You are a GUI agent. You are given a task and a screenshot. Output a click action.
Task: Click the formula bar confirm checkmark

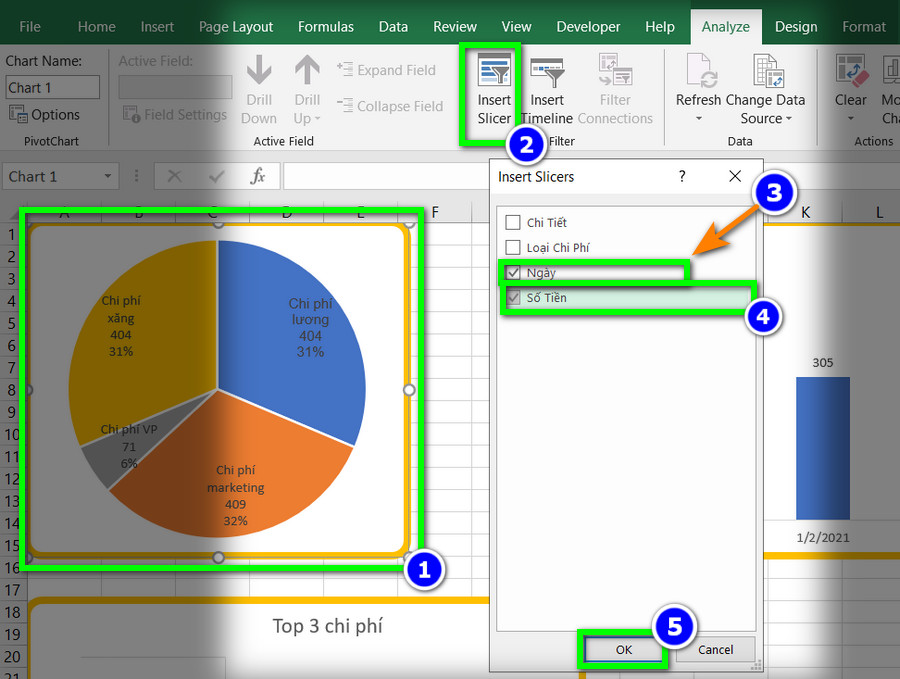[x=216, y=176]
